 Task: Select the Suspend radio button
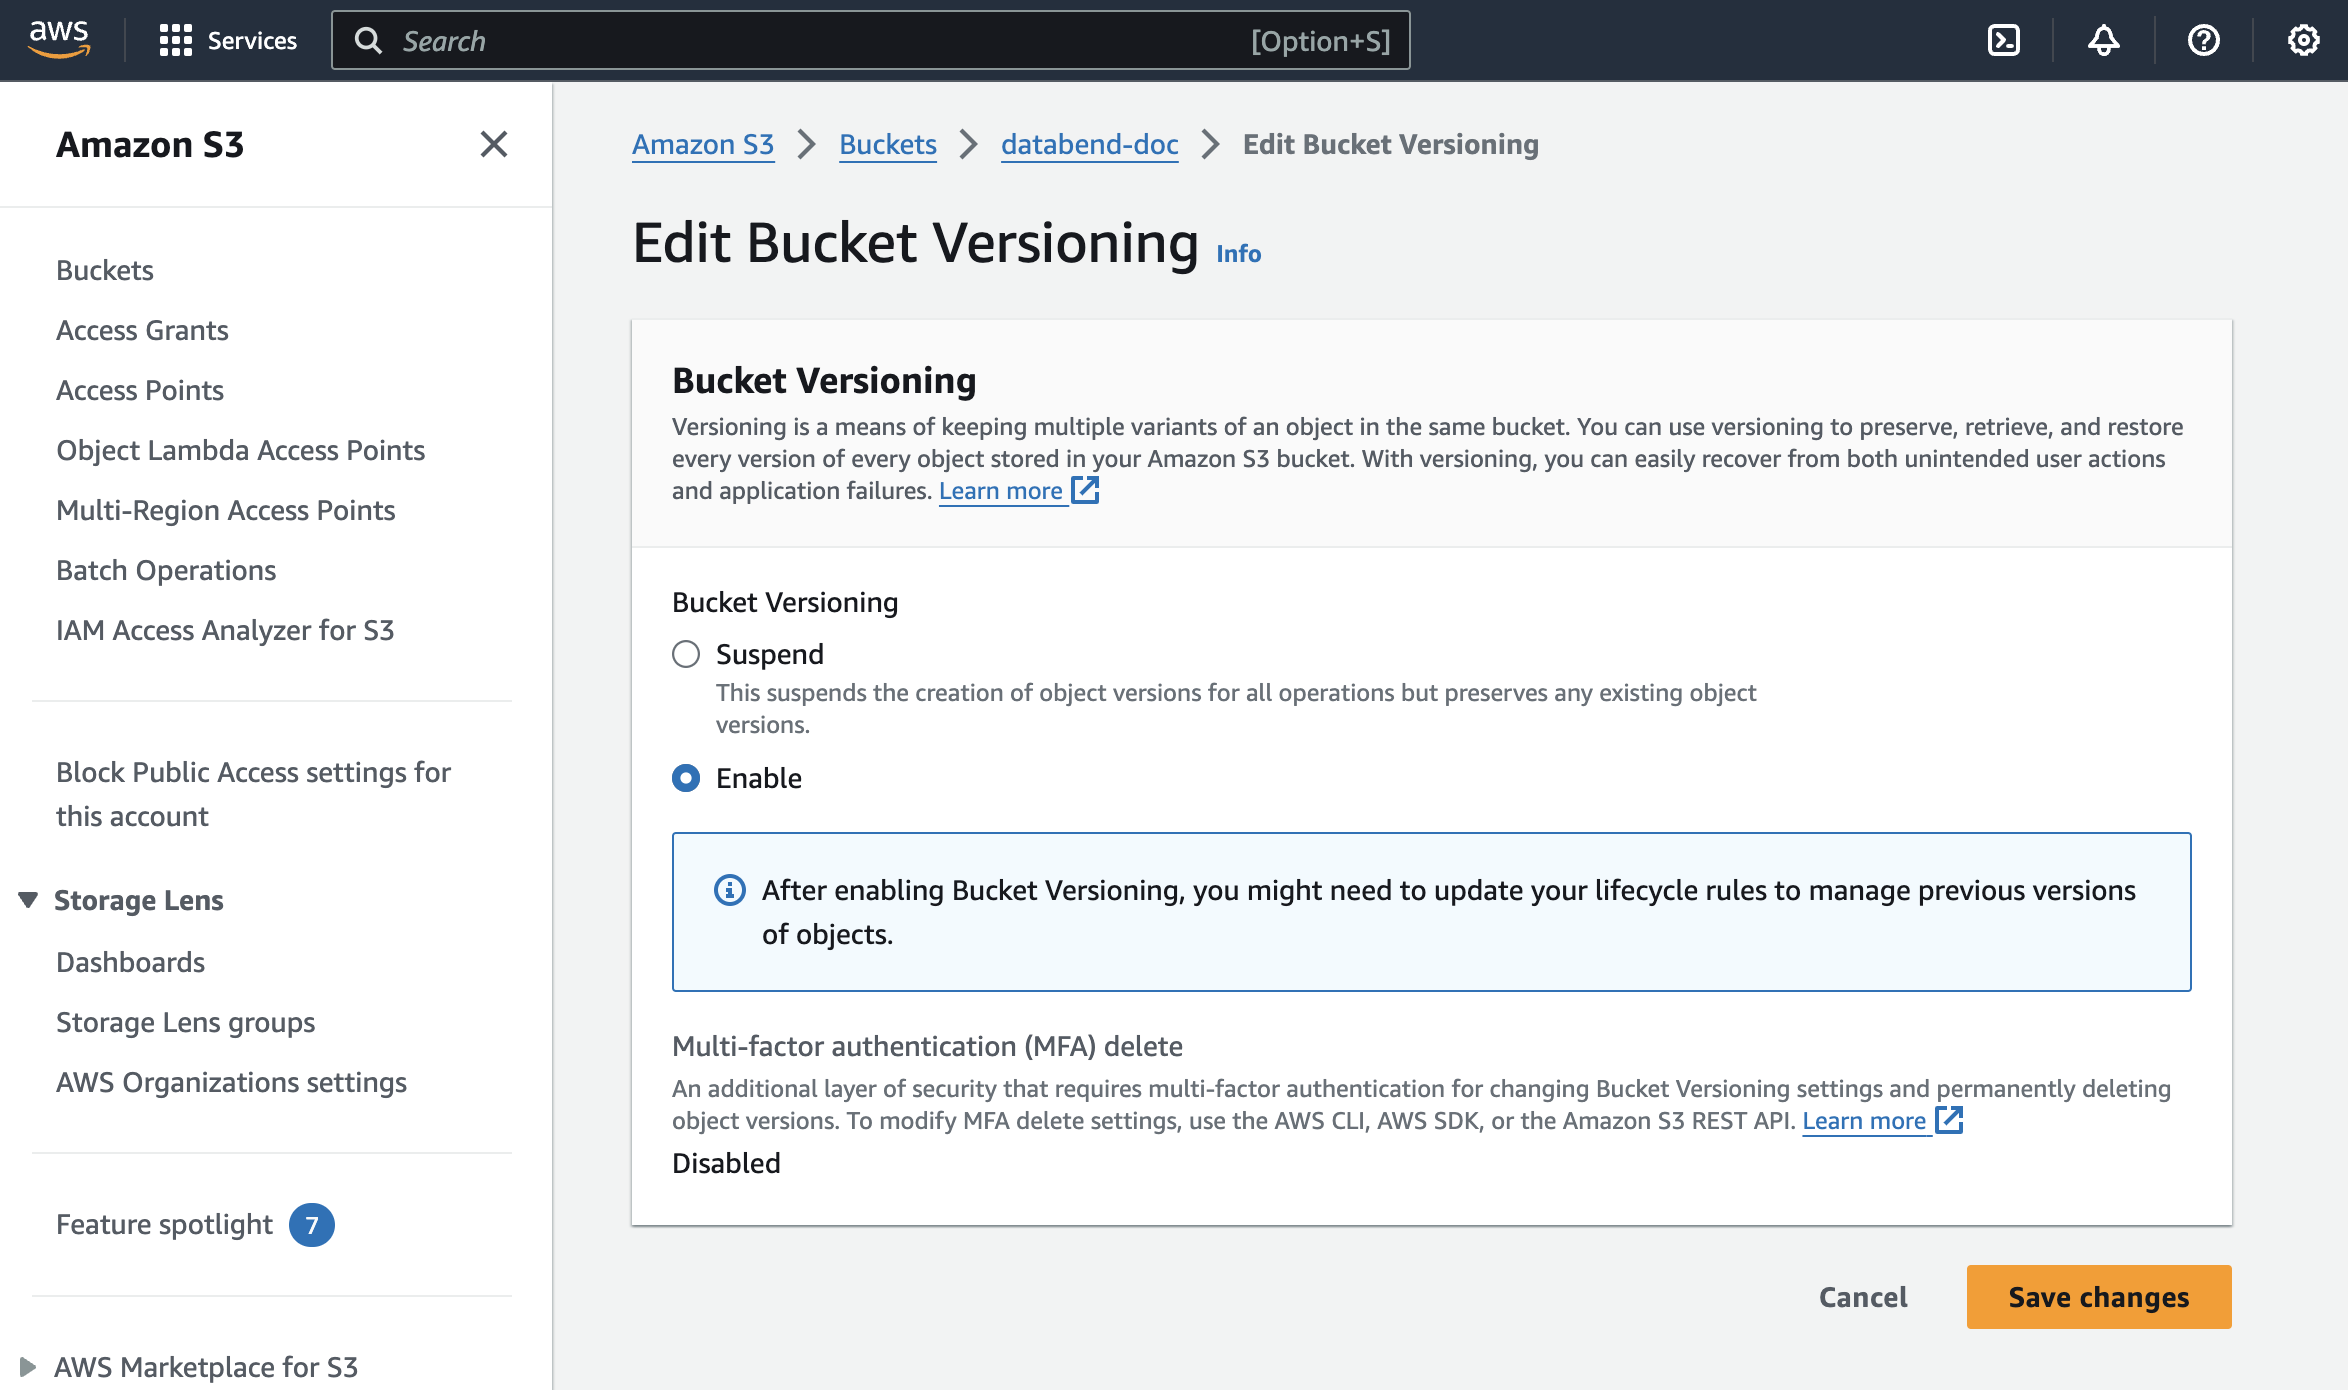(686, 654)
